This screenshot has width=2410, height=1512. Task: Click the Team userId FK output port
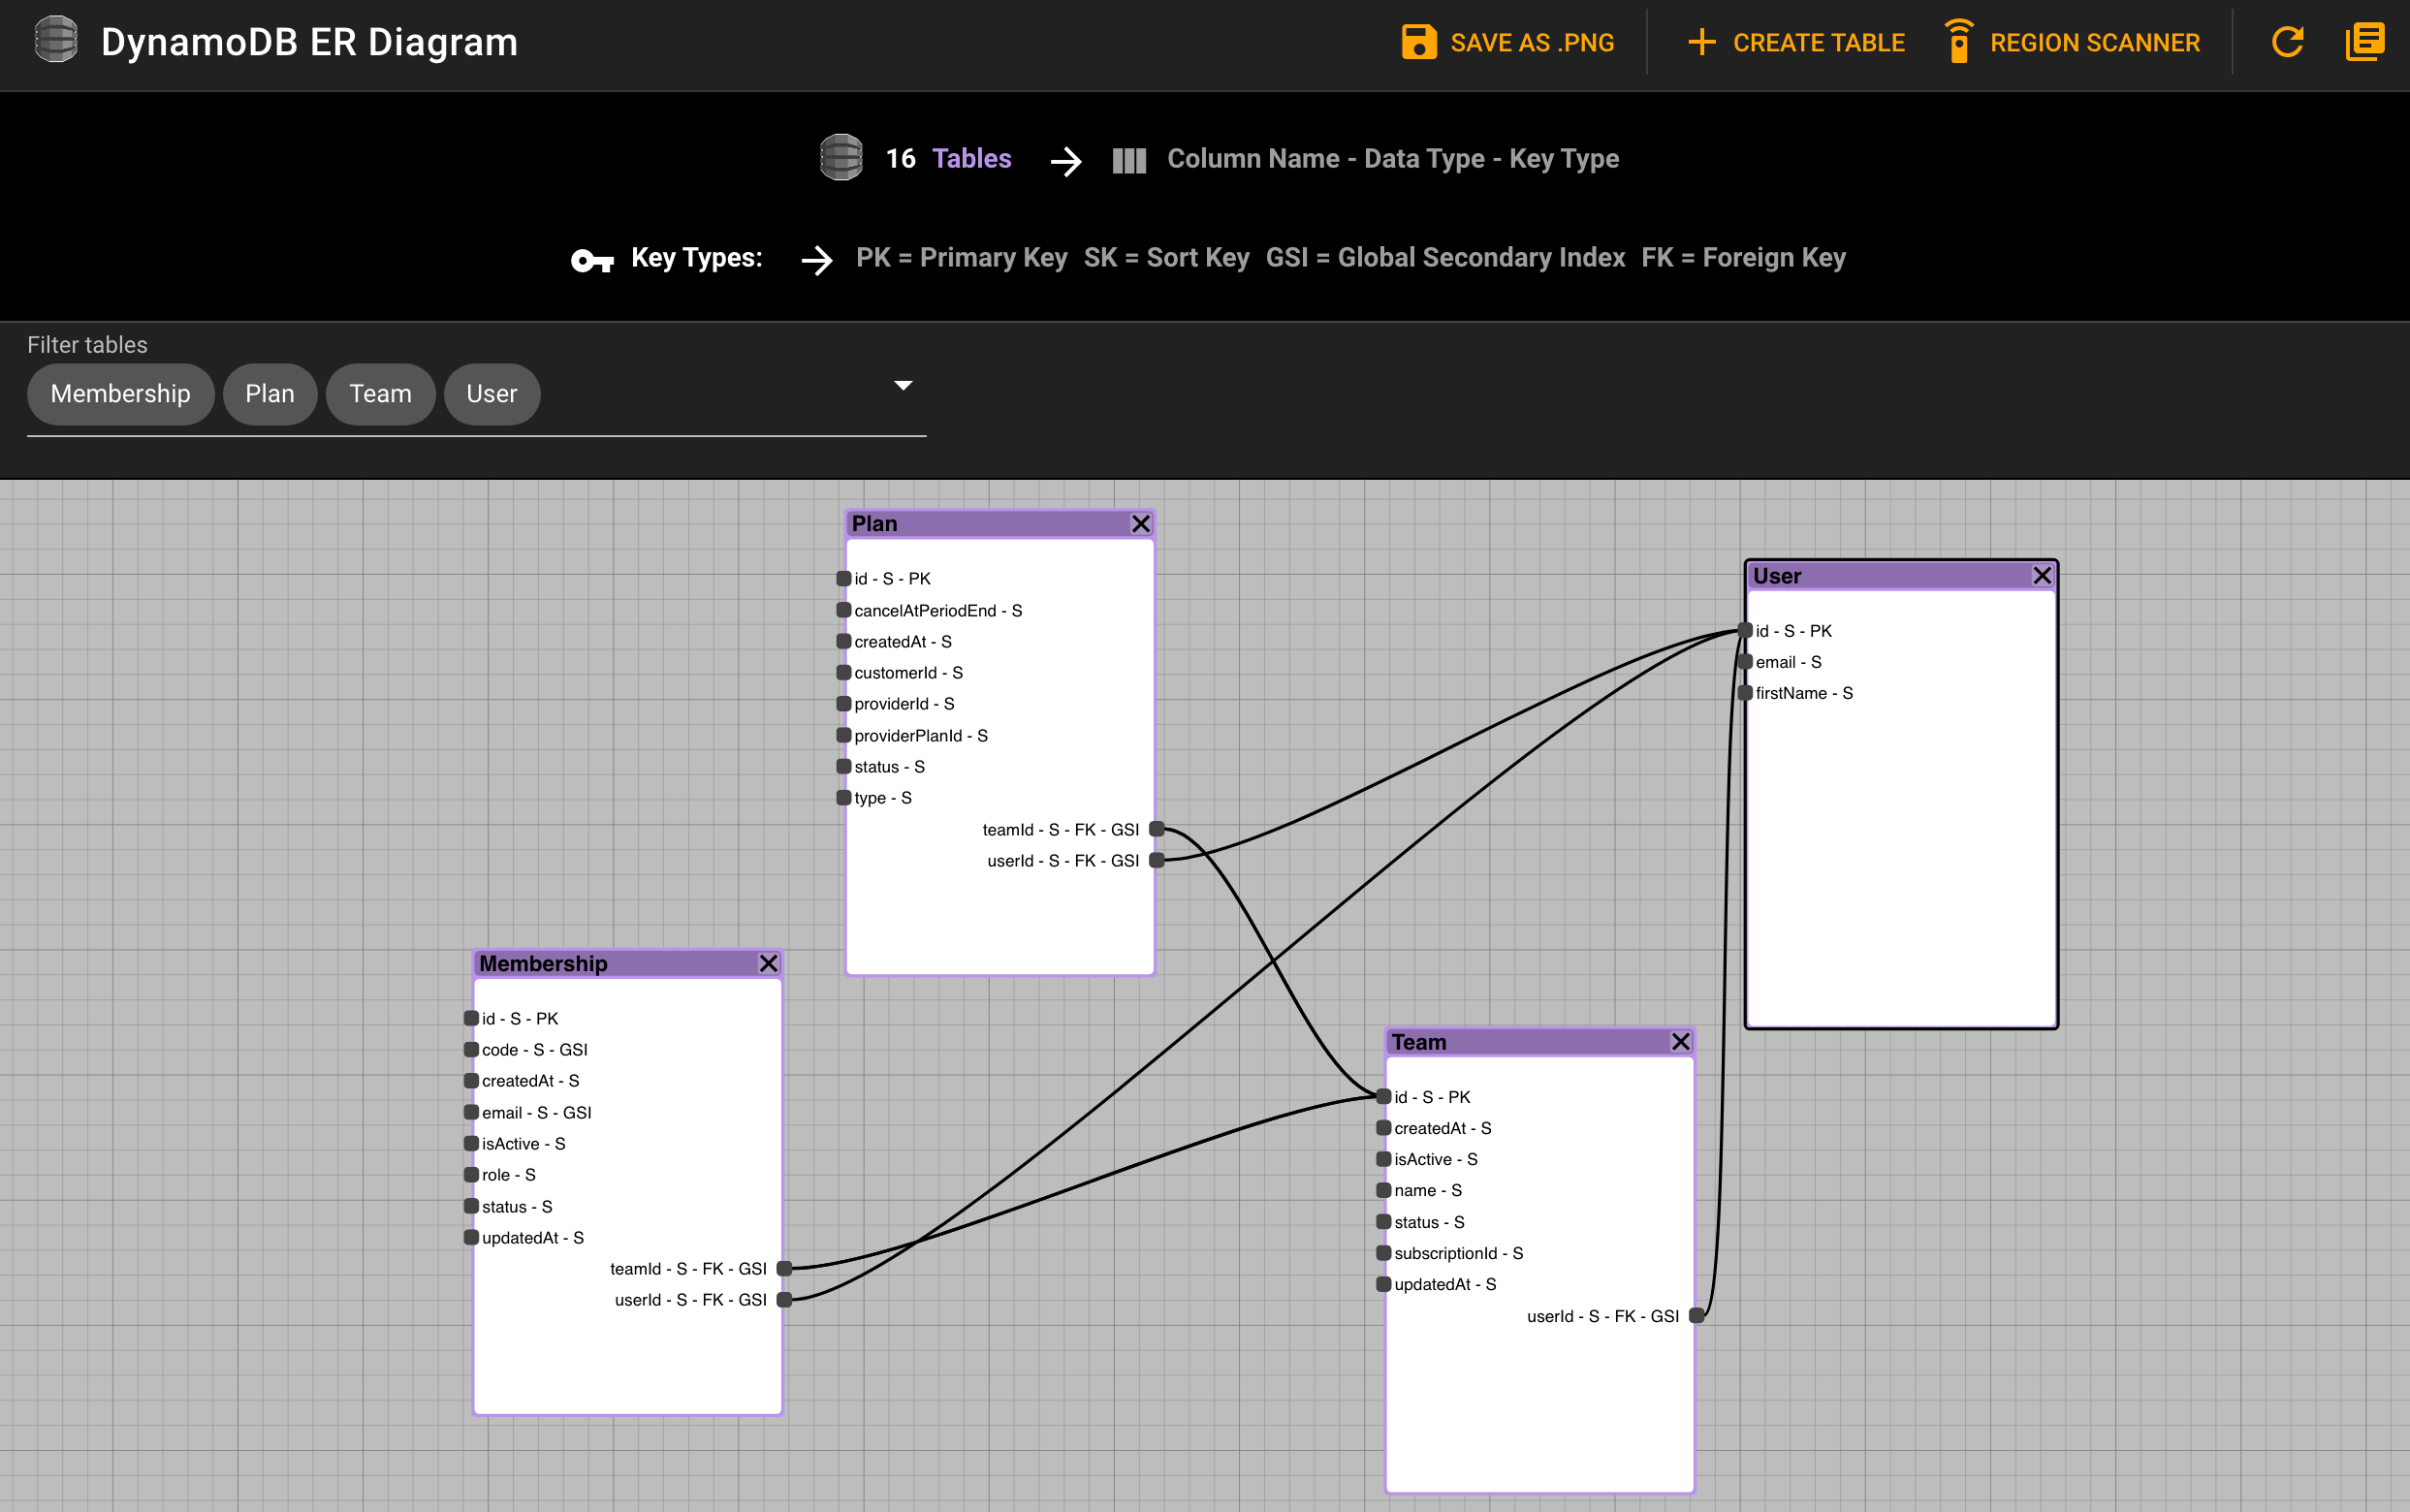(1697, 1315)
